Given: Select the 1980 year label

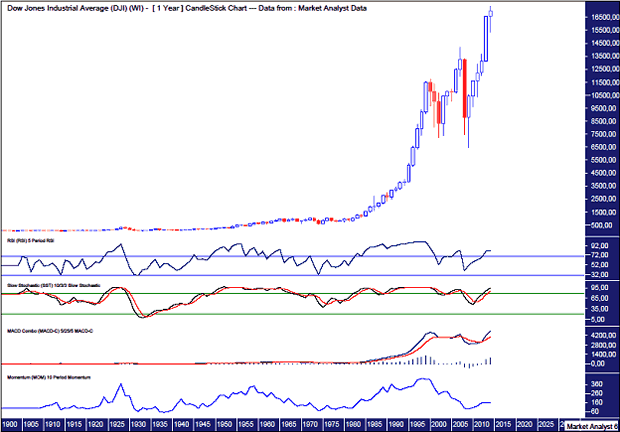Looking at the screenshot, I should (x=353, y=424).
